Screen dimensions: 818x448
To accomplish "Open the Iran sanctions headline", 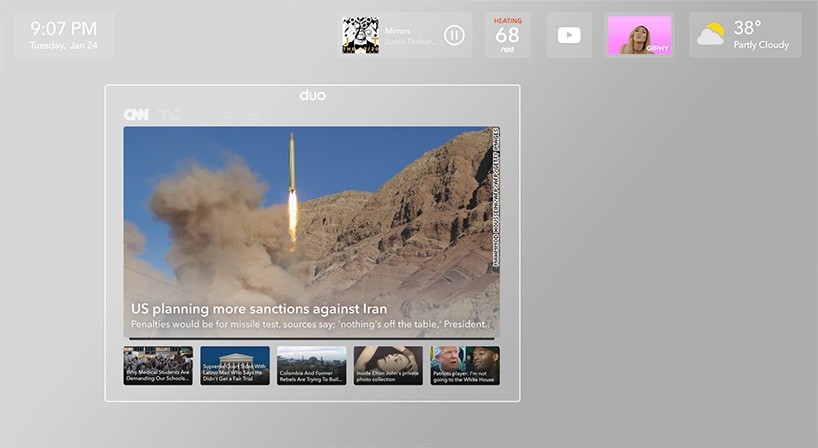I will (x=259, y=309).
